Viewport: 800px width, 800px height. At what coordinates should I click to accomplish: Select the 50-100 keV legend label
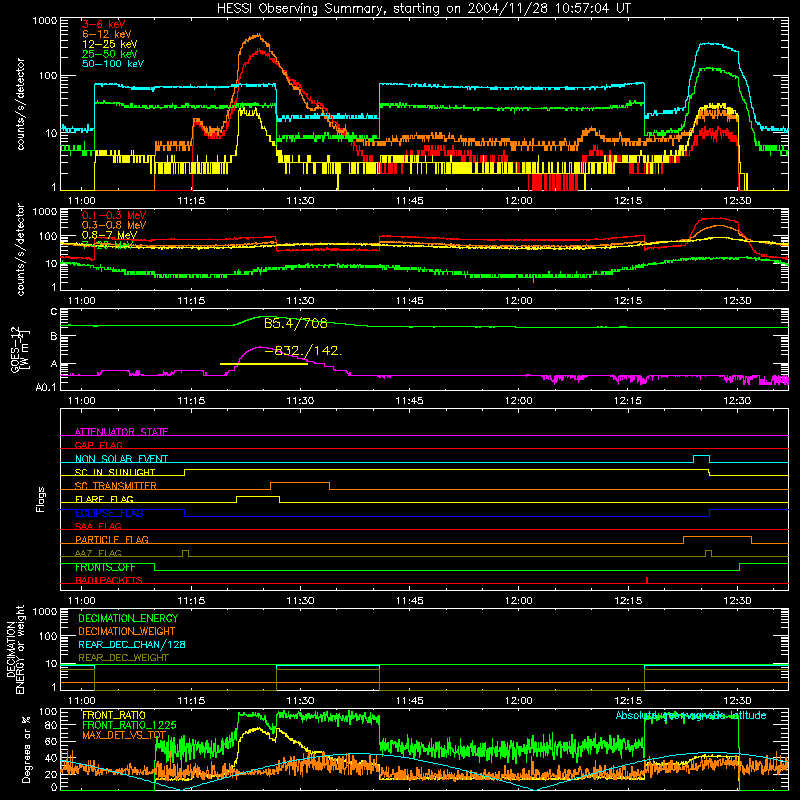[113, 64]
